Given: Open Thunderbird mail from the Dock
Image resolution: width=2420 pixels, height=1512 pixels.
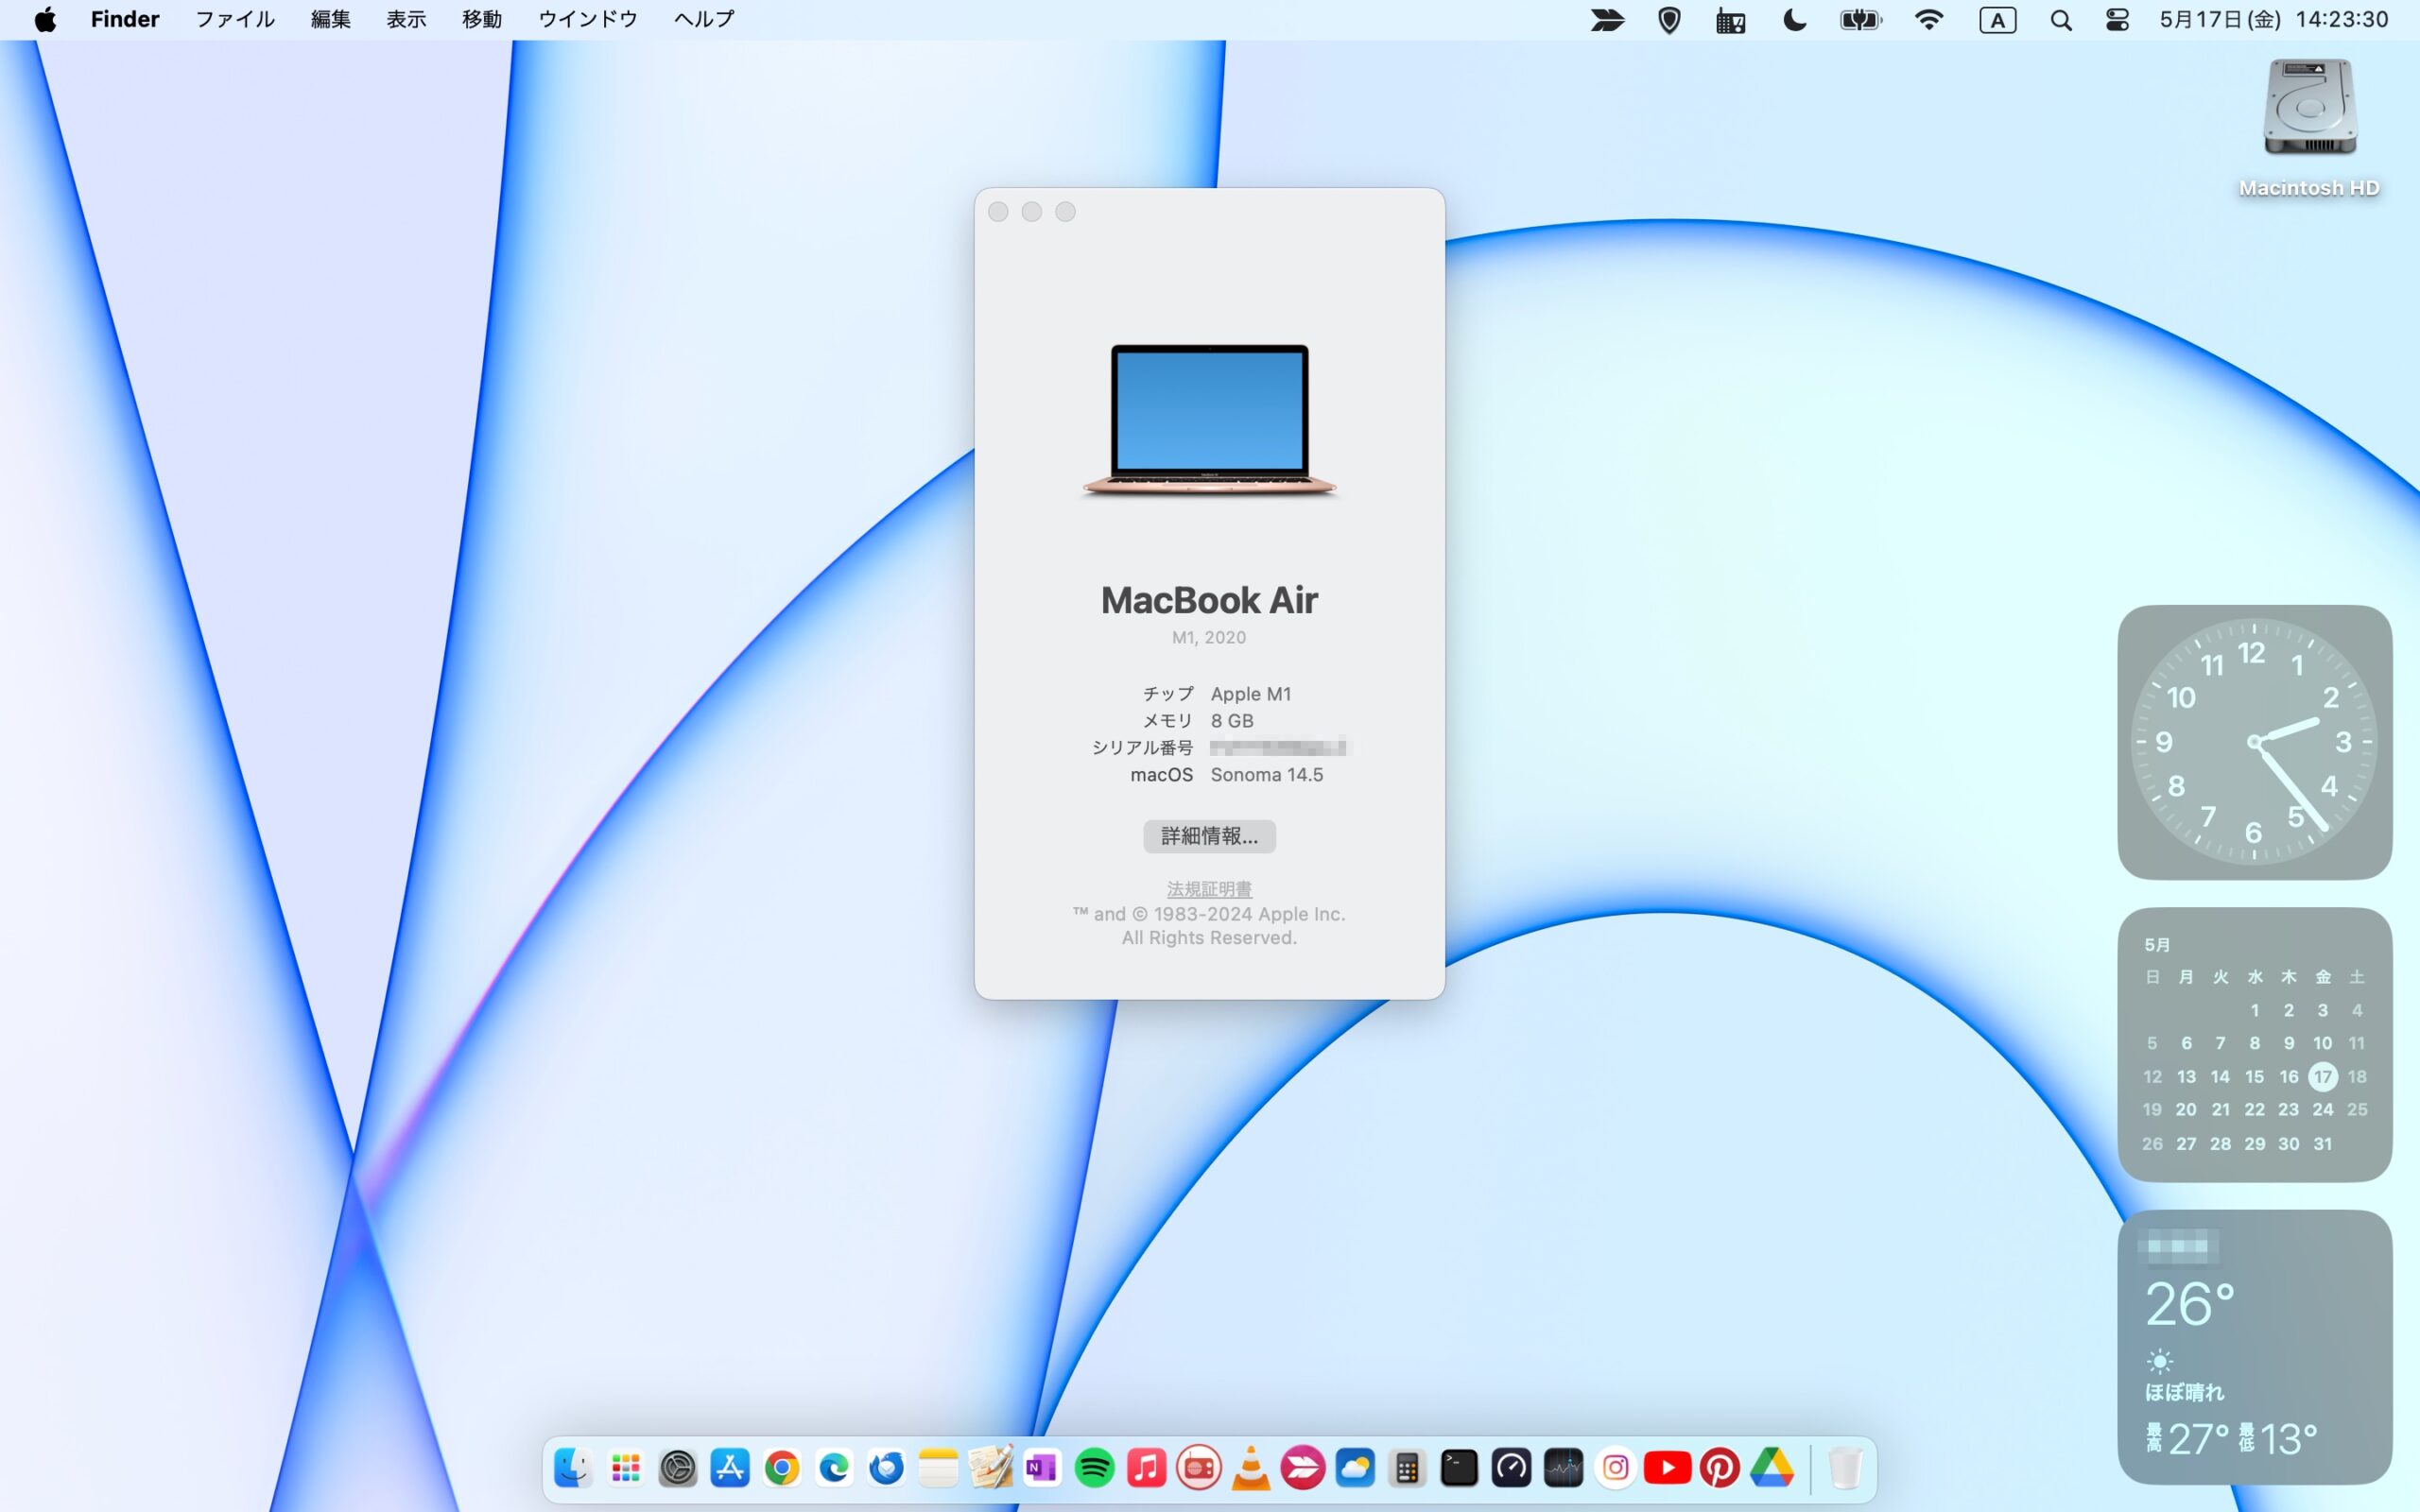Looking at the screenshot, I should tap(886, 1468).
